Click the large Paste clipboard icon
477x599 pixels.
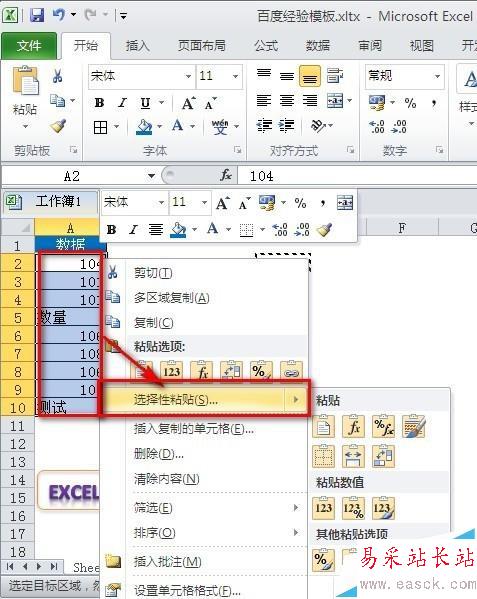click(25, 81)
